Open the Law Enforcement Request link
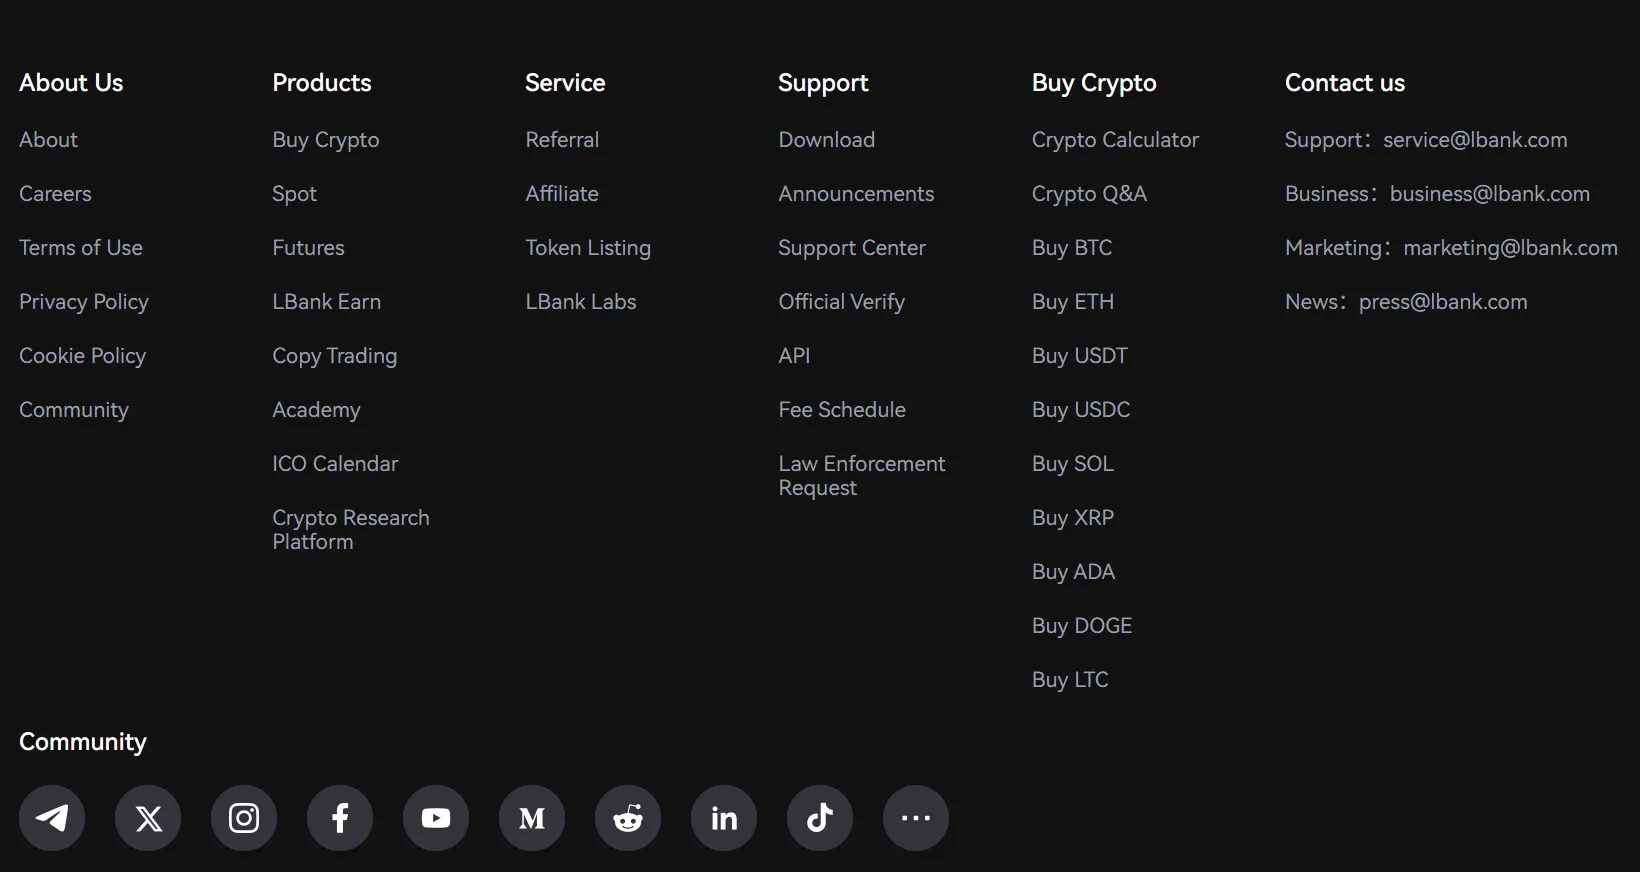 [x=861, y=476]
